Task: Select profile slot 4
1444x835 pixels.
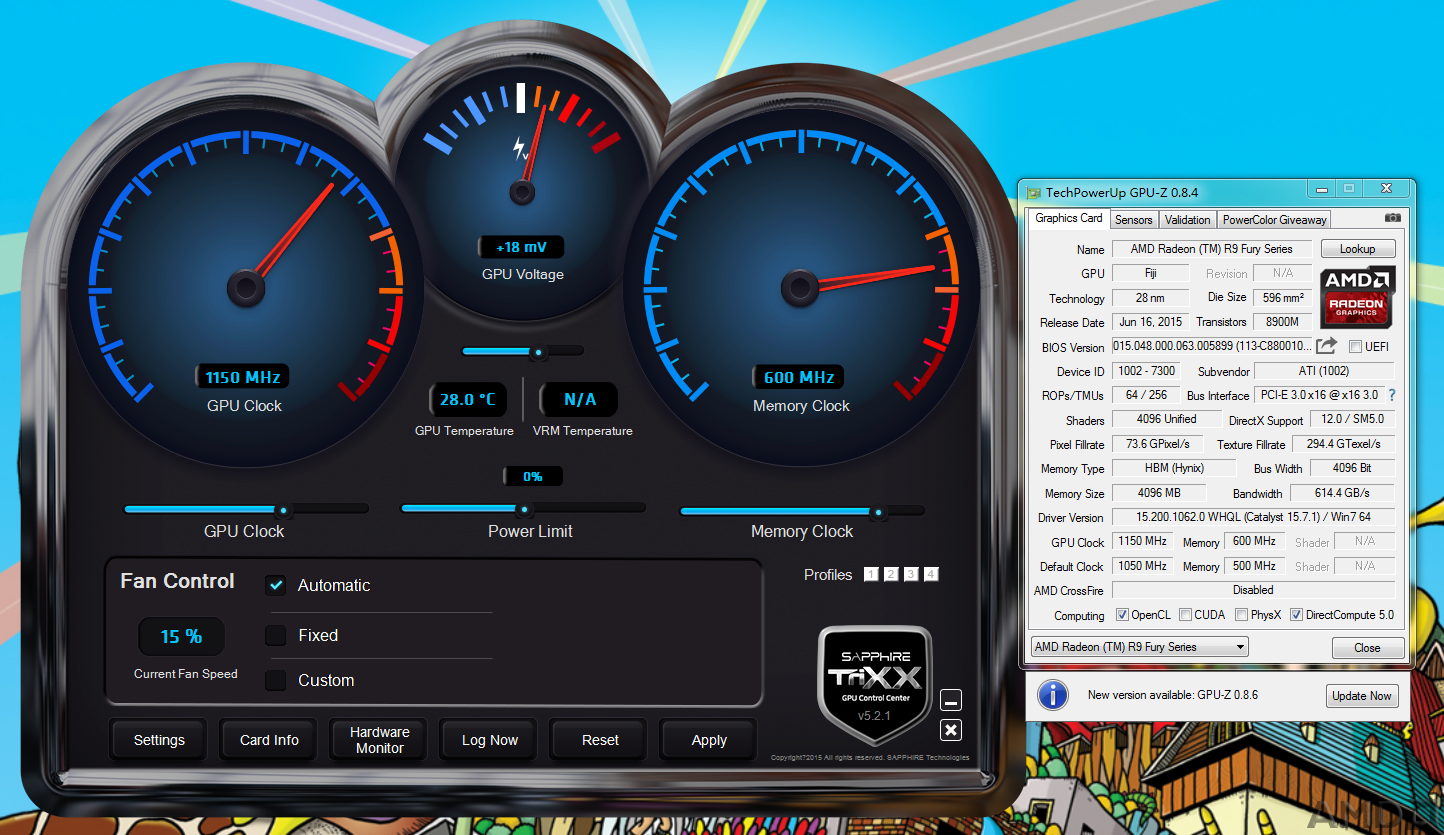Action: [x=931, y=574]
